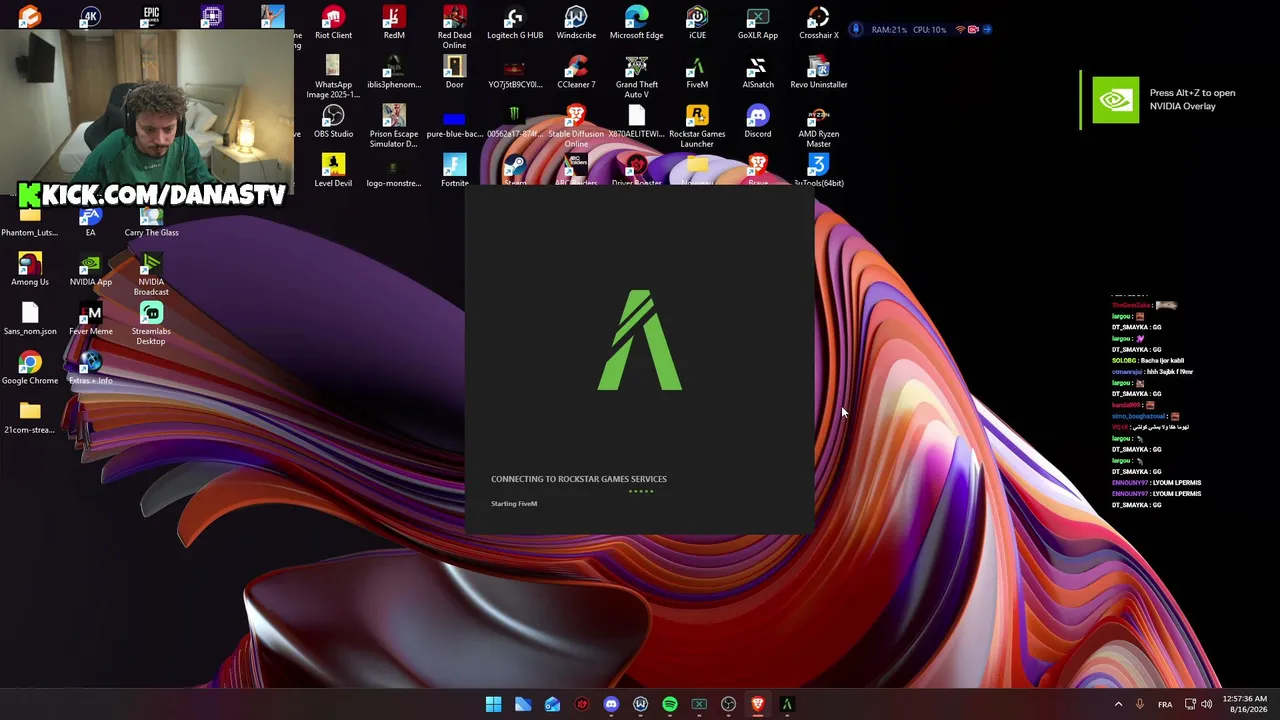Open Streamlabs Desktop shortcut
The height and width of the screenshot is (720, 1280).
tap(151, 323)
